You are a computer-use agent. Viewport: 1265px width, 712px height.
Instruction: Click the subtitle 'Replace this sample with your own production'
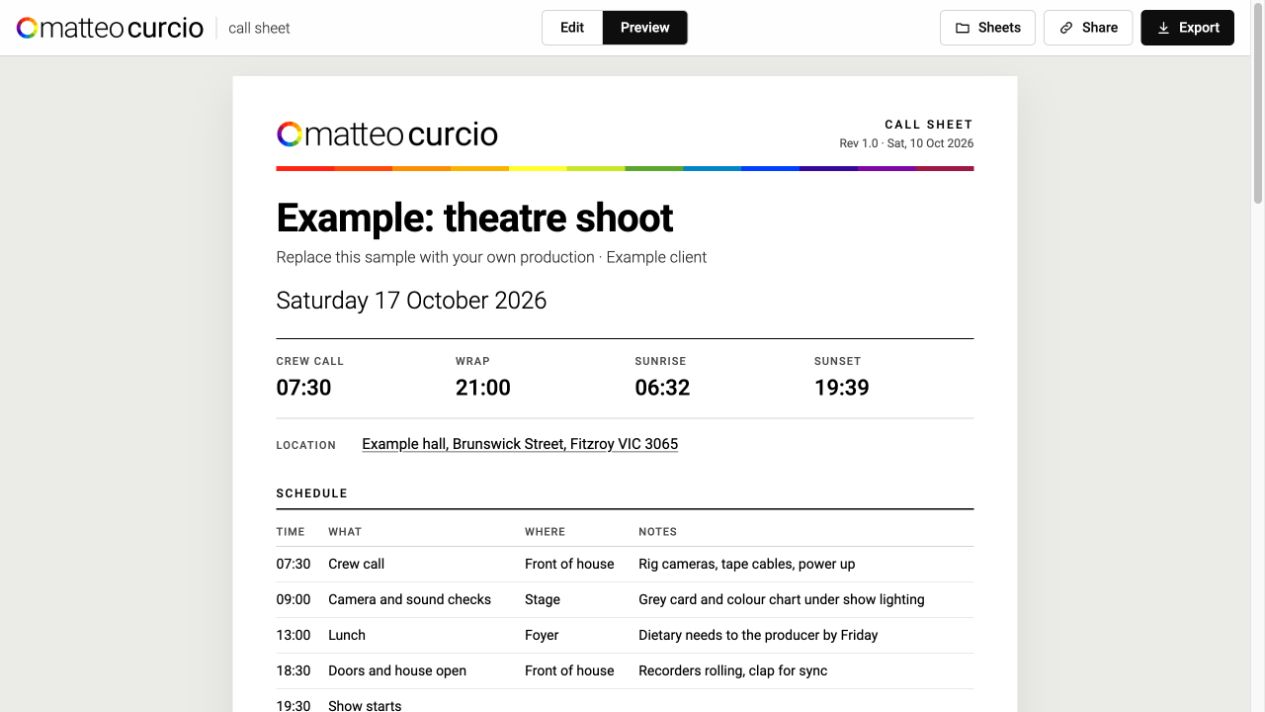435,257
